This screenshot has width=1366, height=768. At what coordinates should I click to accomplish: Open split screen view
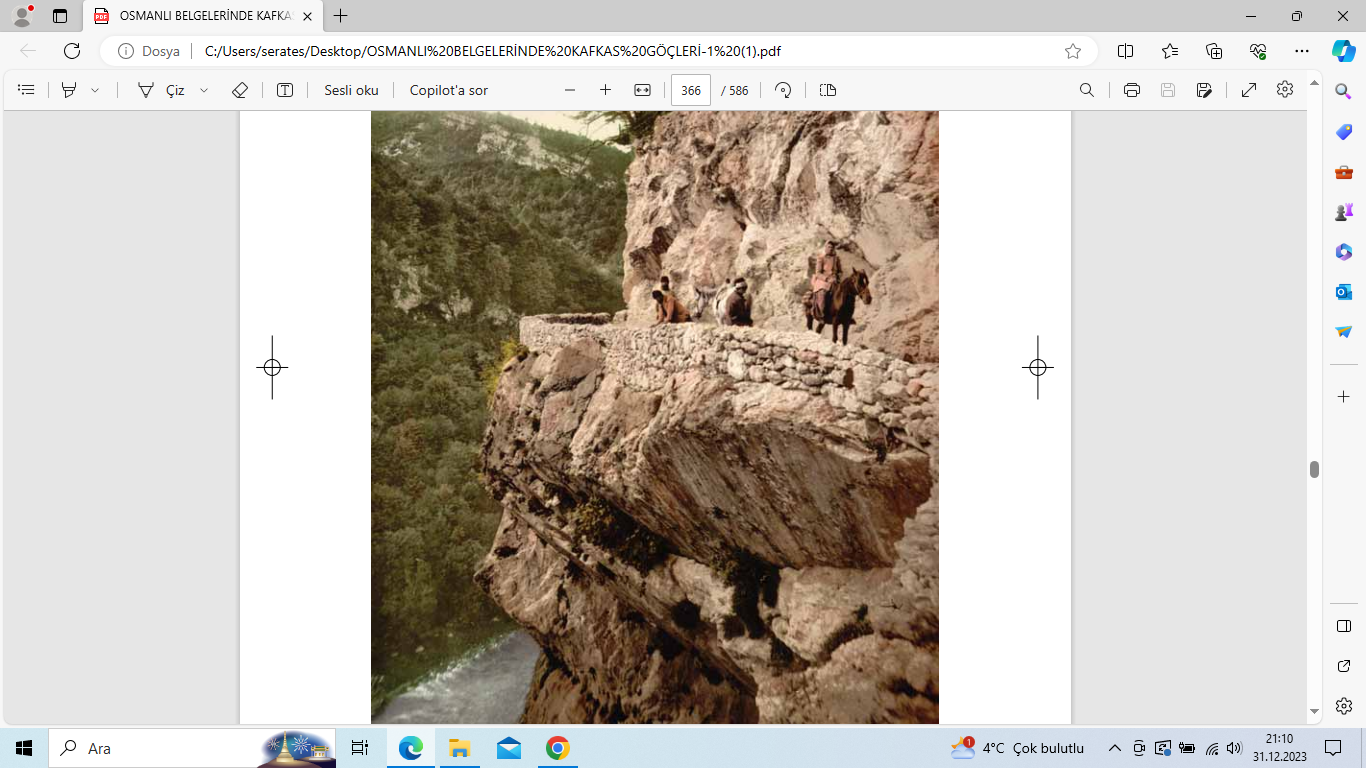coord(1125,51)
